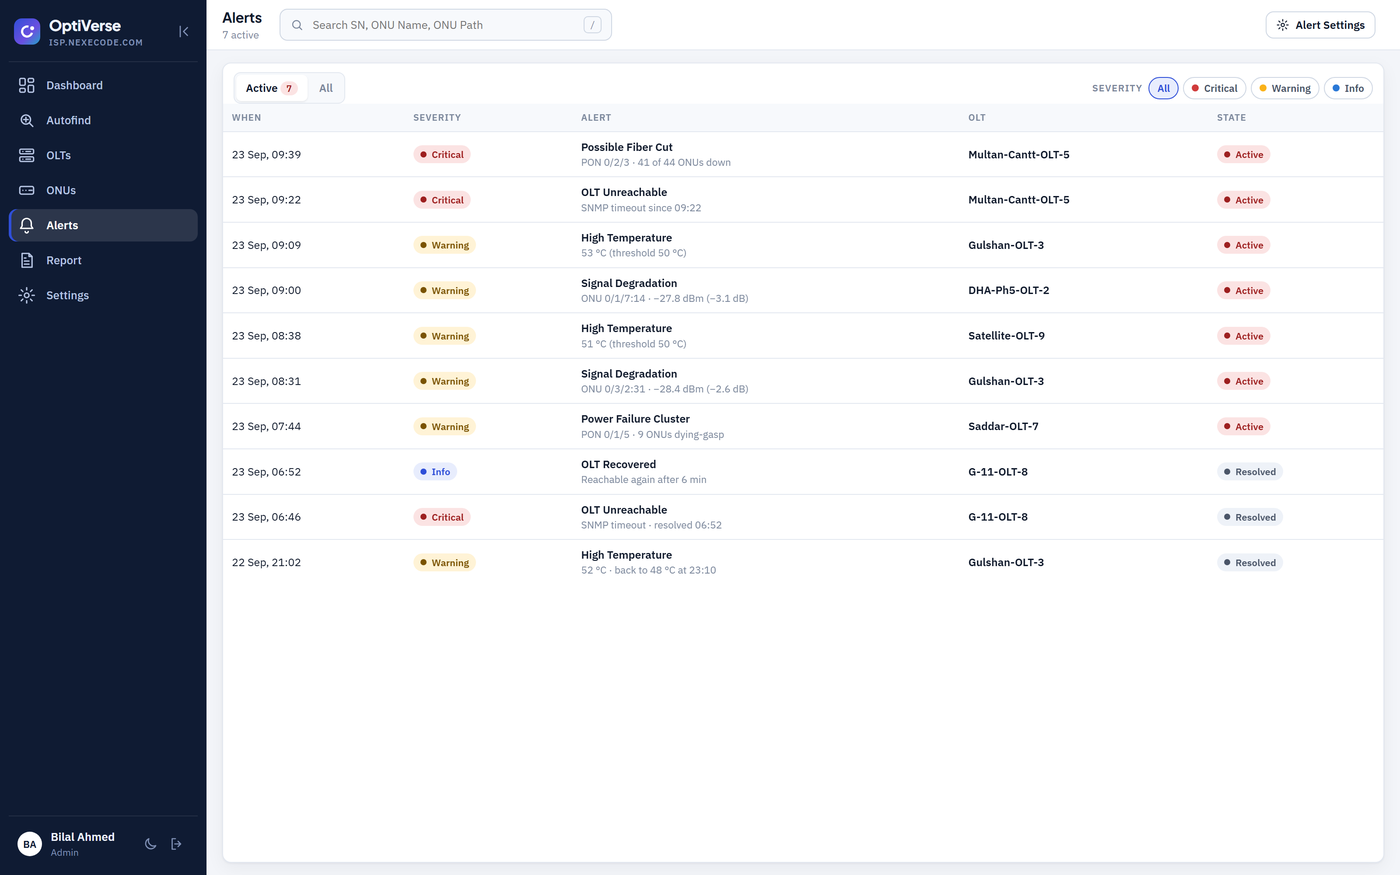The image size is (1400, 875).
Task: Open the 09:22 OLT Unreachable alert
Action: (803, 200)
